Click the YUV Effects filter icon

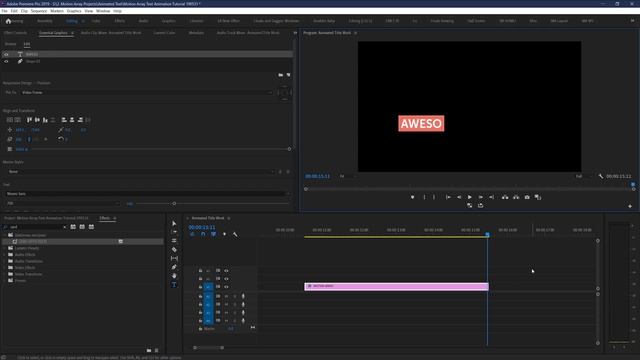91,227
